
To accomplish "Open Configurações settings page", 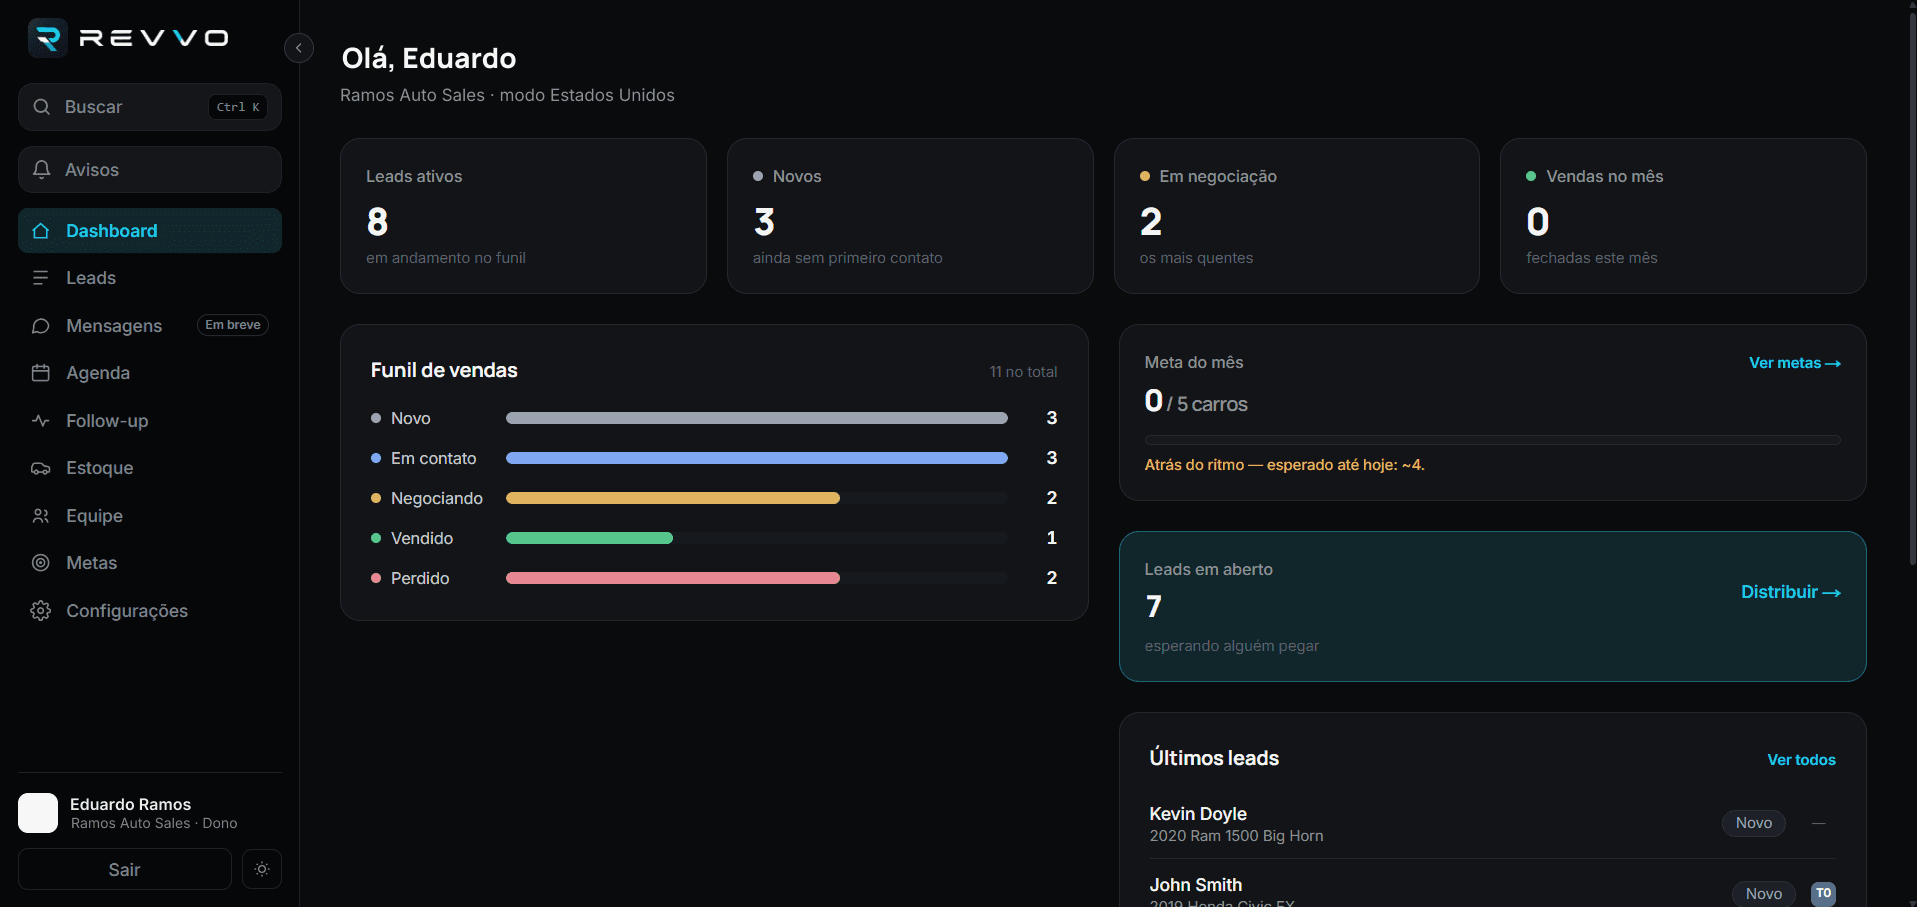I will click(x=150, y=611).
